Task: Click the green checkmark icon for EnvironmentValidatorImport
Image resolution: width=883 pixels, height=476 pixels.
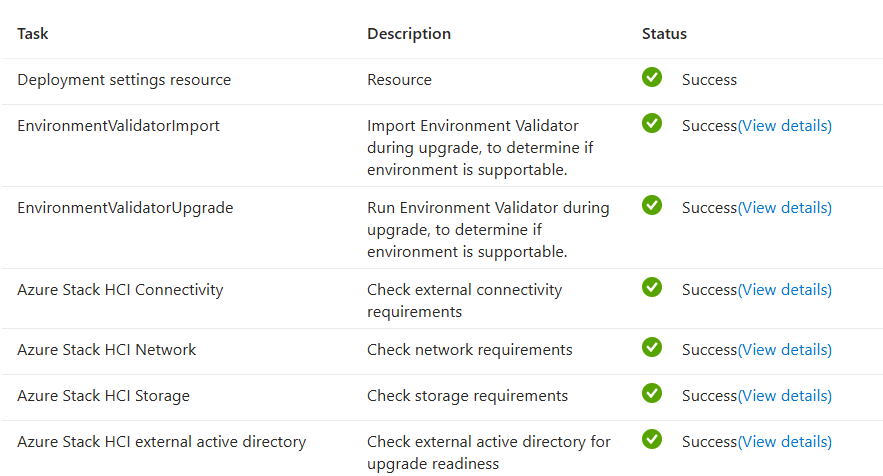Action: pyautogui.click(x=652, y=123)
